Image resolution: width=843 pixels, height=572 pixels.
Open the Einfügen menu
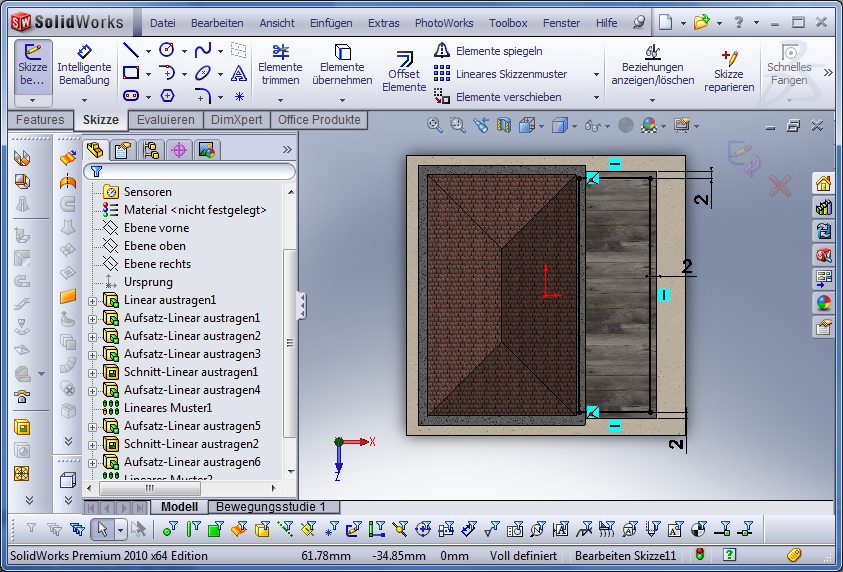tap(330, 23)
